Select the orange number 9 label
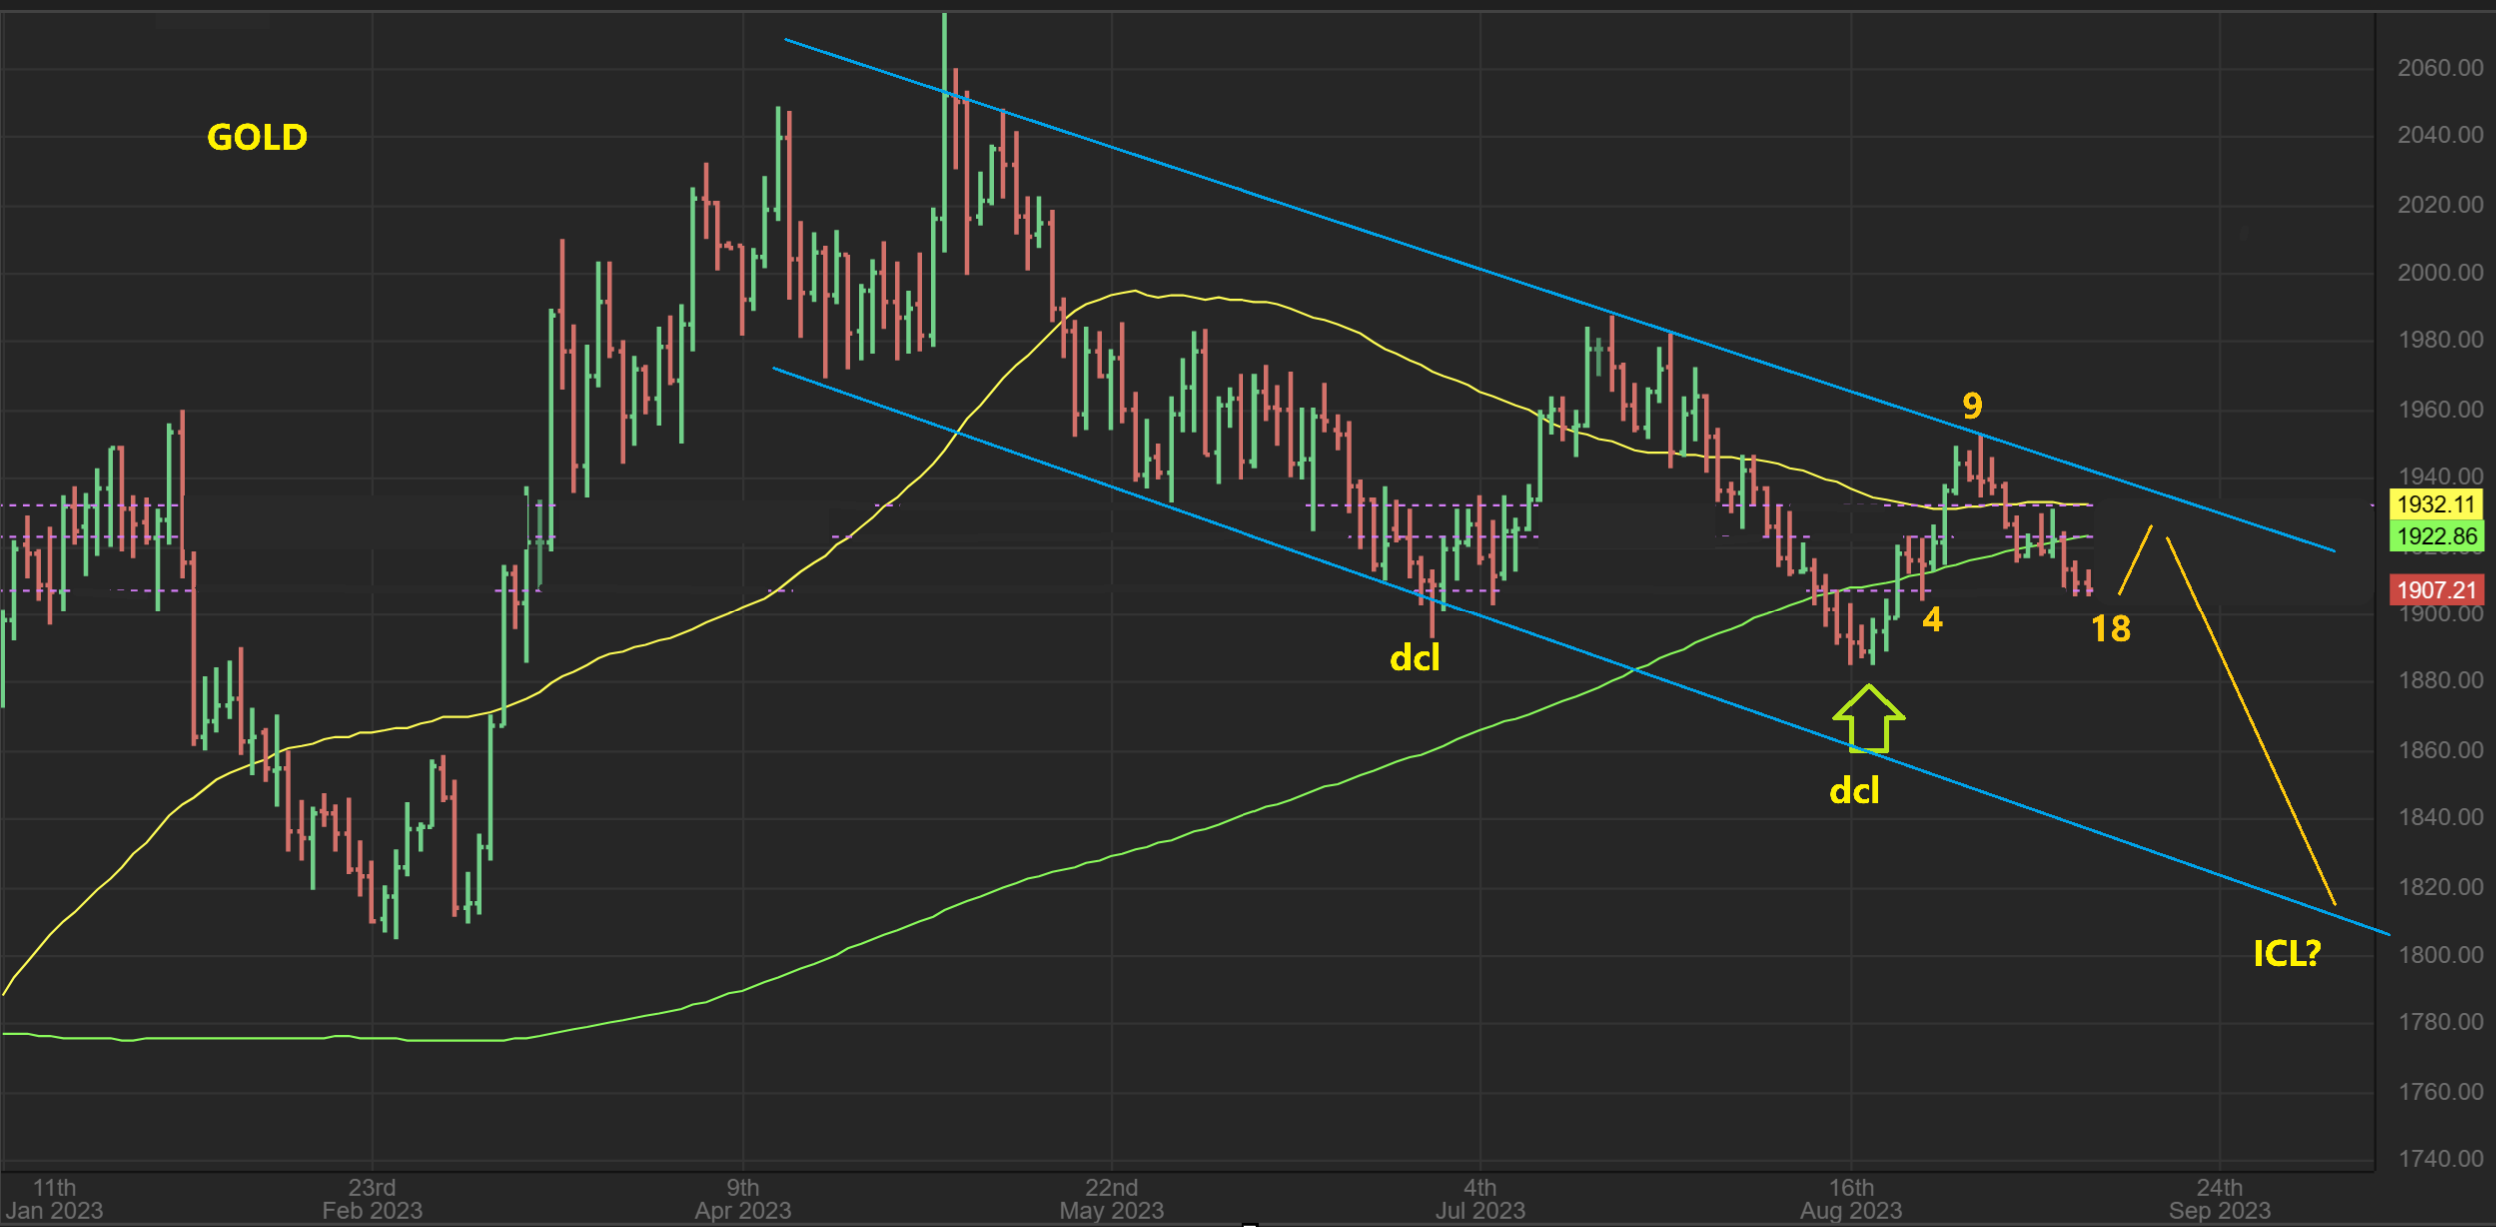2496x1227 pixels. (1971, 406)
